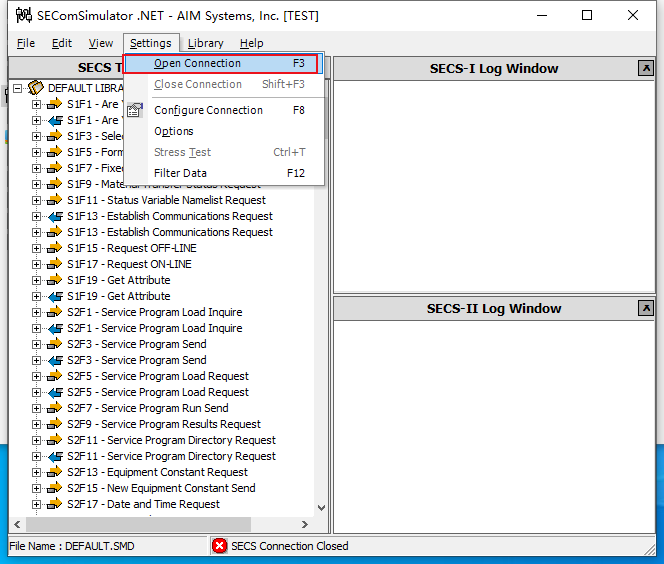Select S2F13 - Equipment Constant Request
This screenshot has height=564, width=664.
[158, 472]
